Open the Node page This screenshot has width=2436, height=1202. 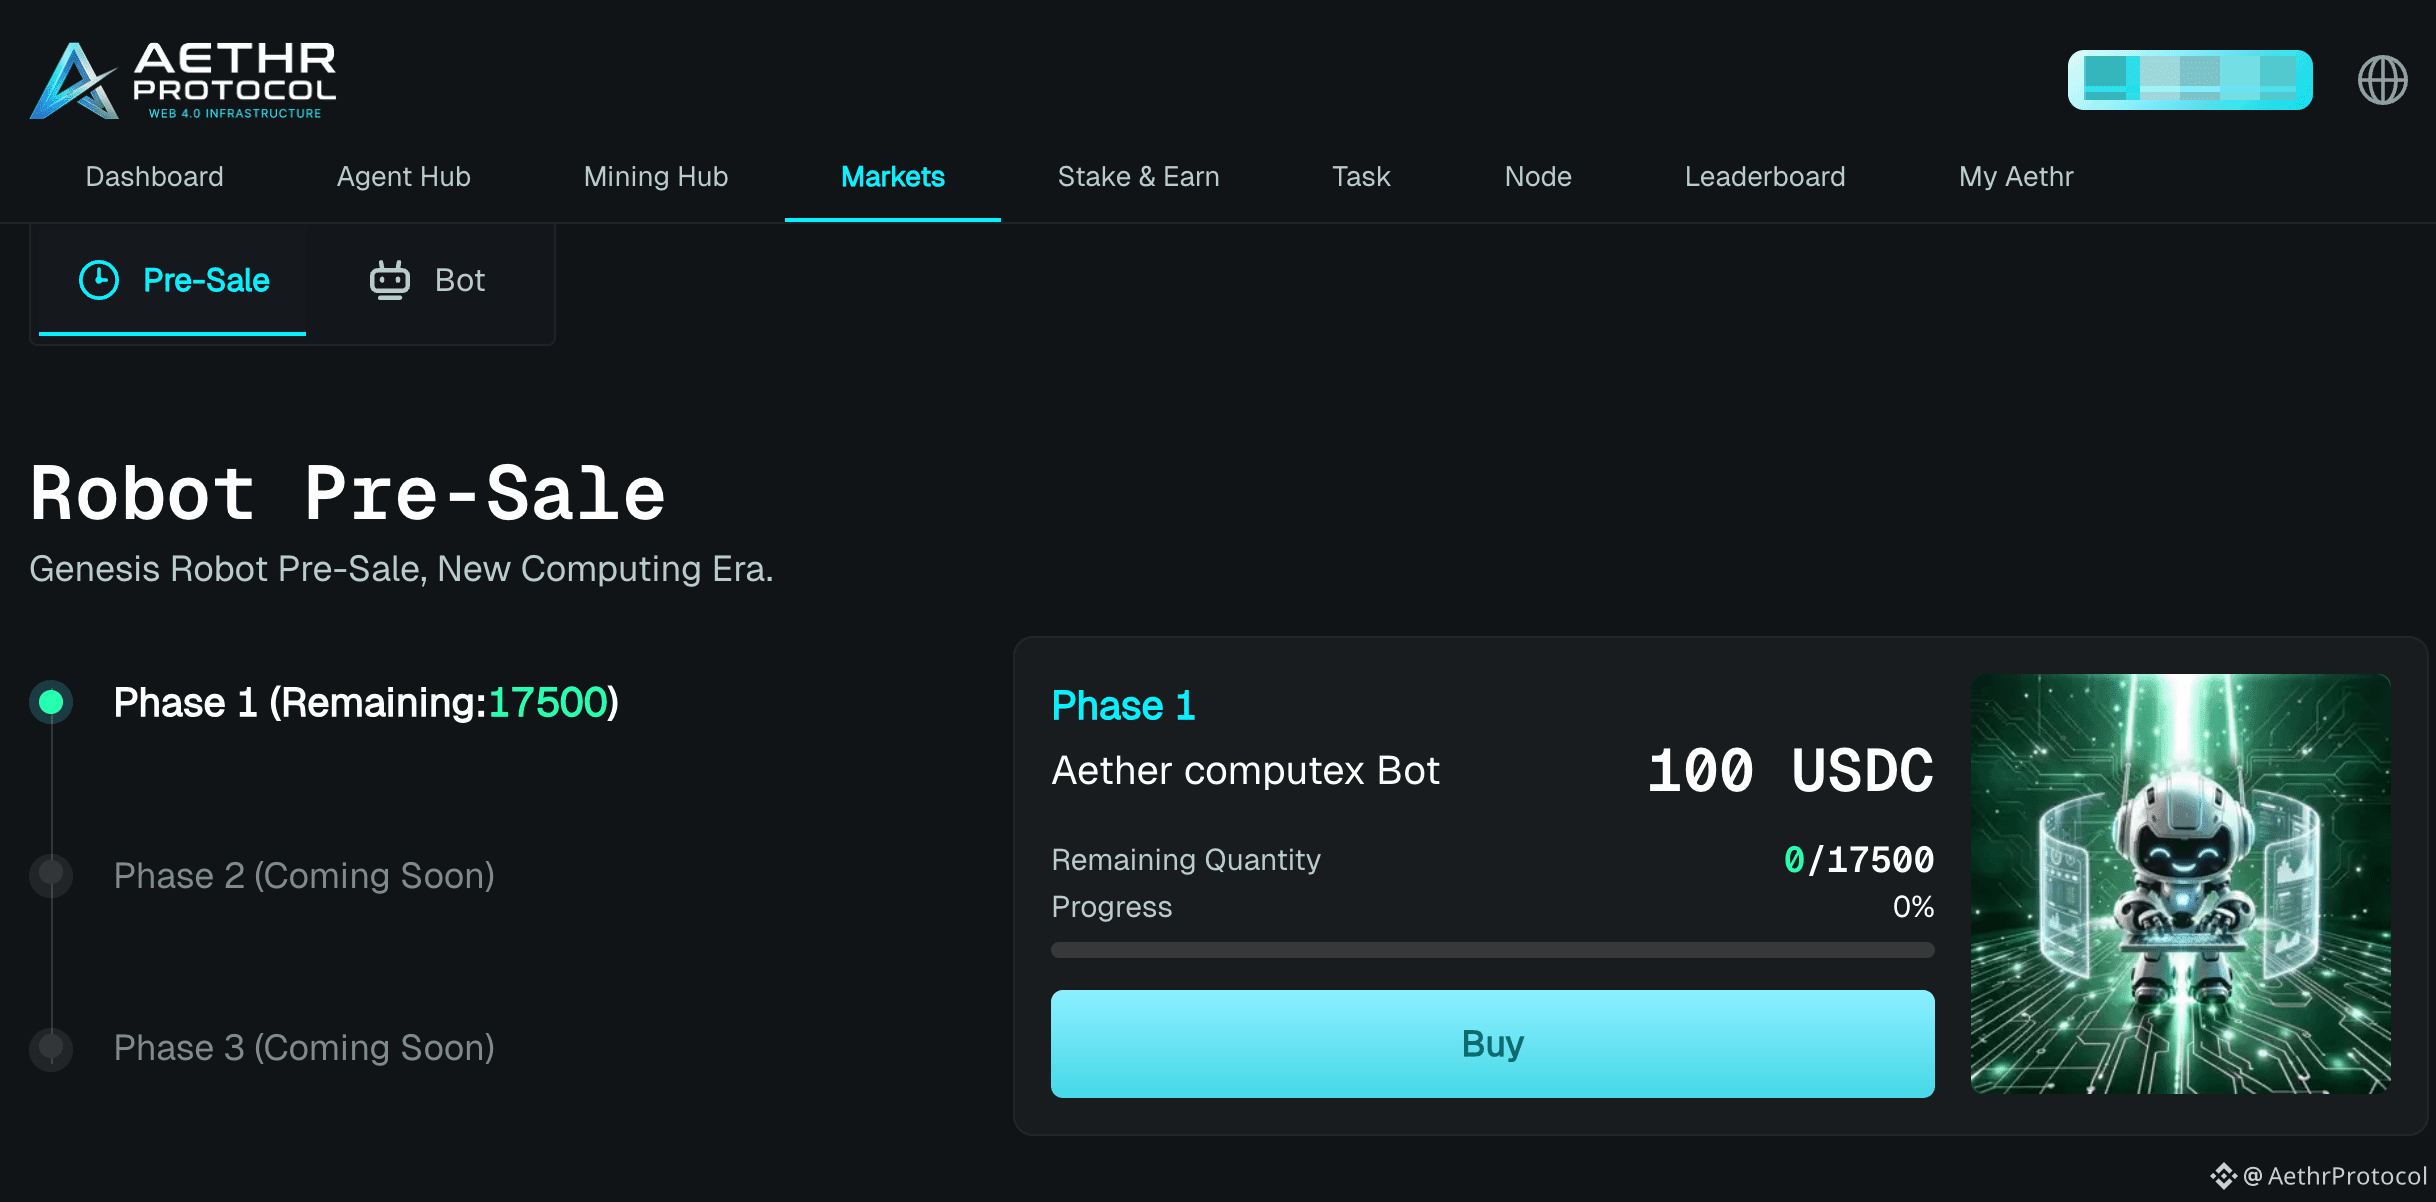[x=1538, y=177]
